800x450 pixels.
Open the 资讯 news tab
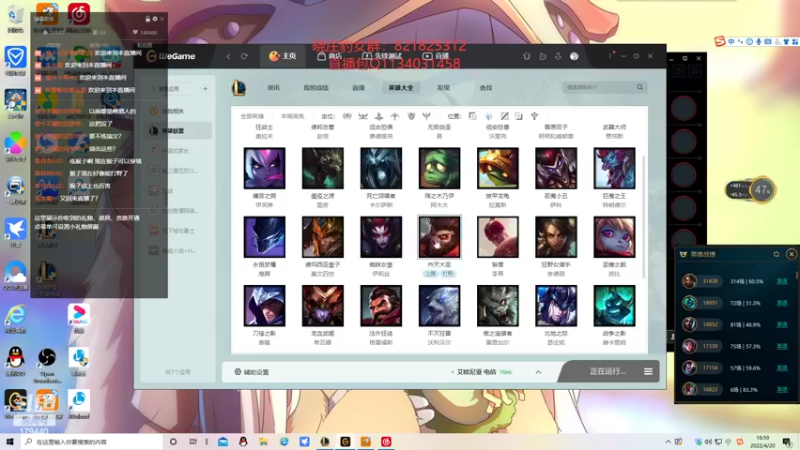[273, 88]
